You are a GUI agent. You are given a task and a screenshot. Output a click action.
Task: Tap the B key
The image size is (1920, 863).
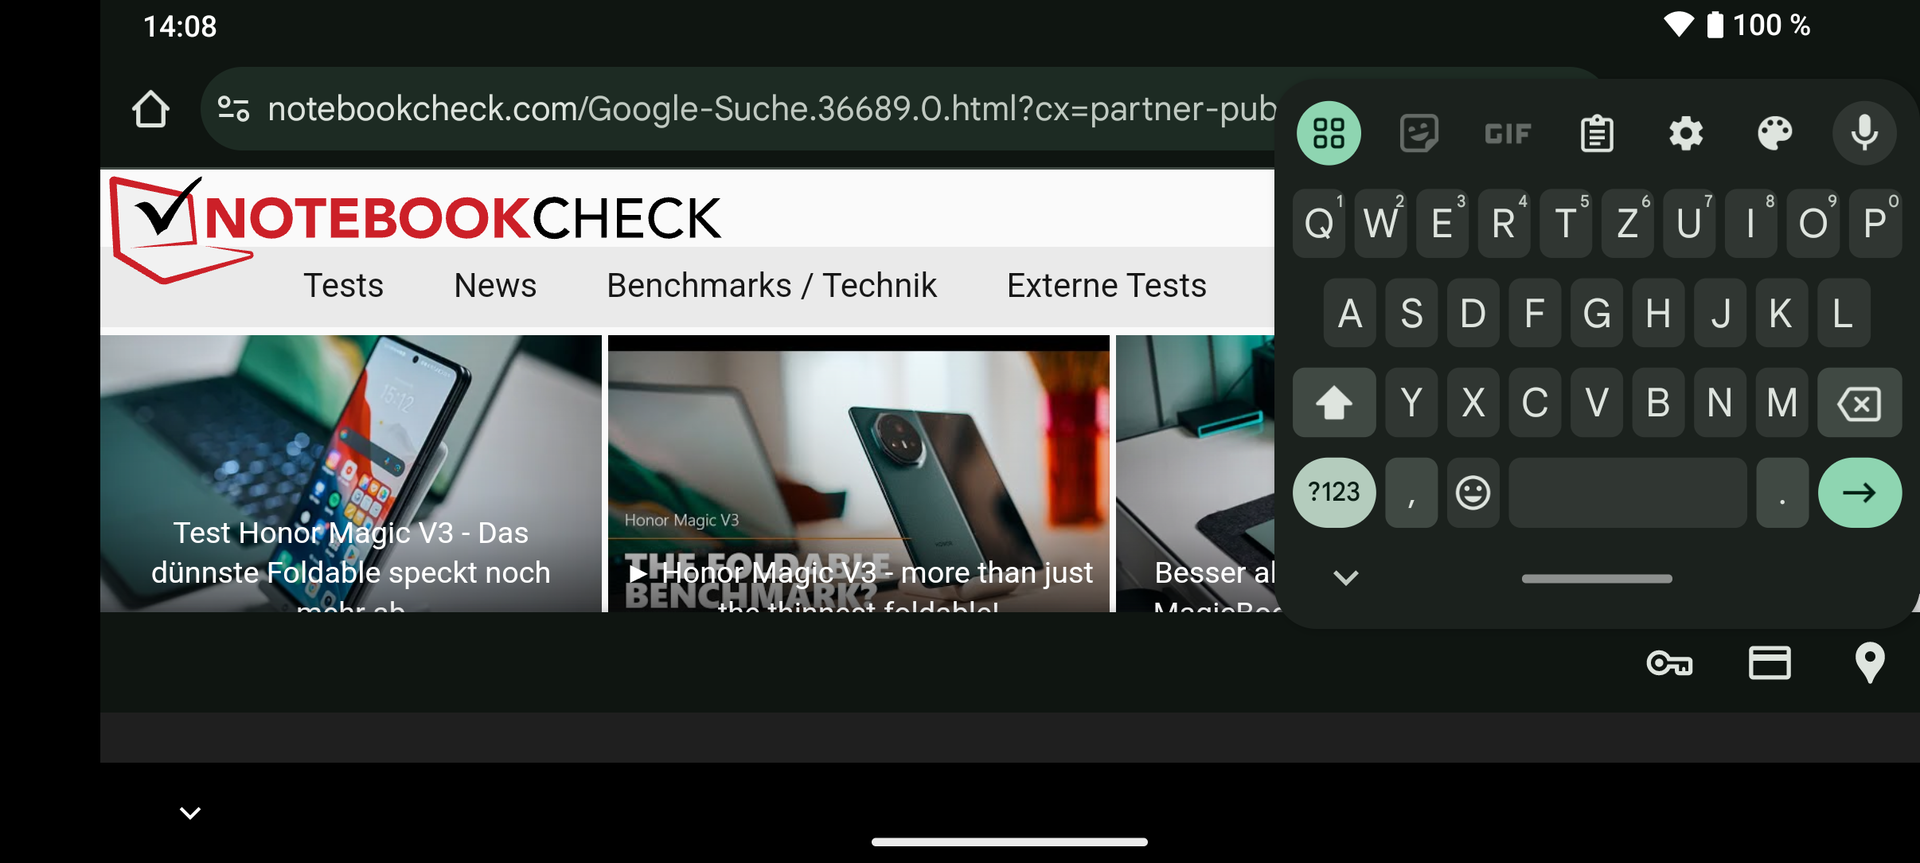(1658, 403)
